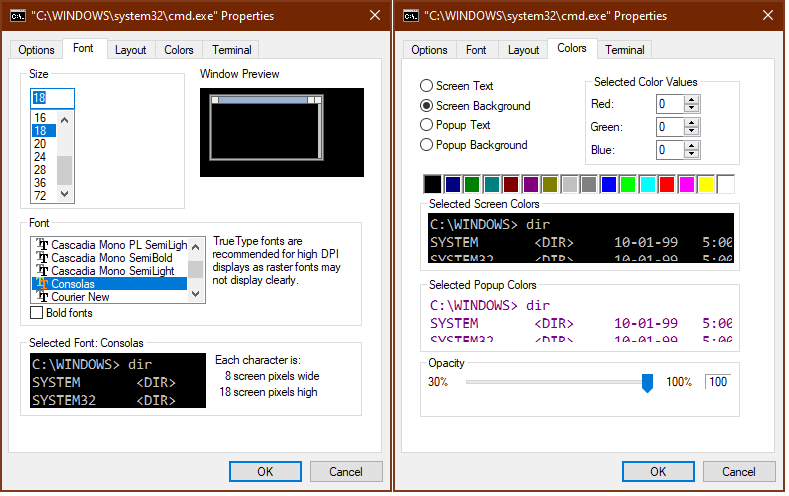The width and height of the screenshot is (789, 496).
Task: Click cmd icon in right Properties title bar
Action: point(411,16)
